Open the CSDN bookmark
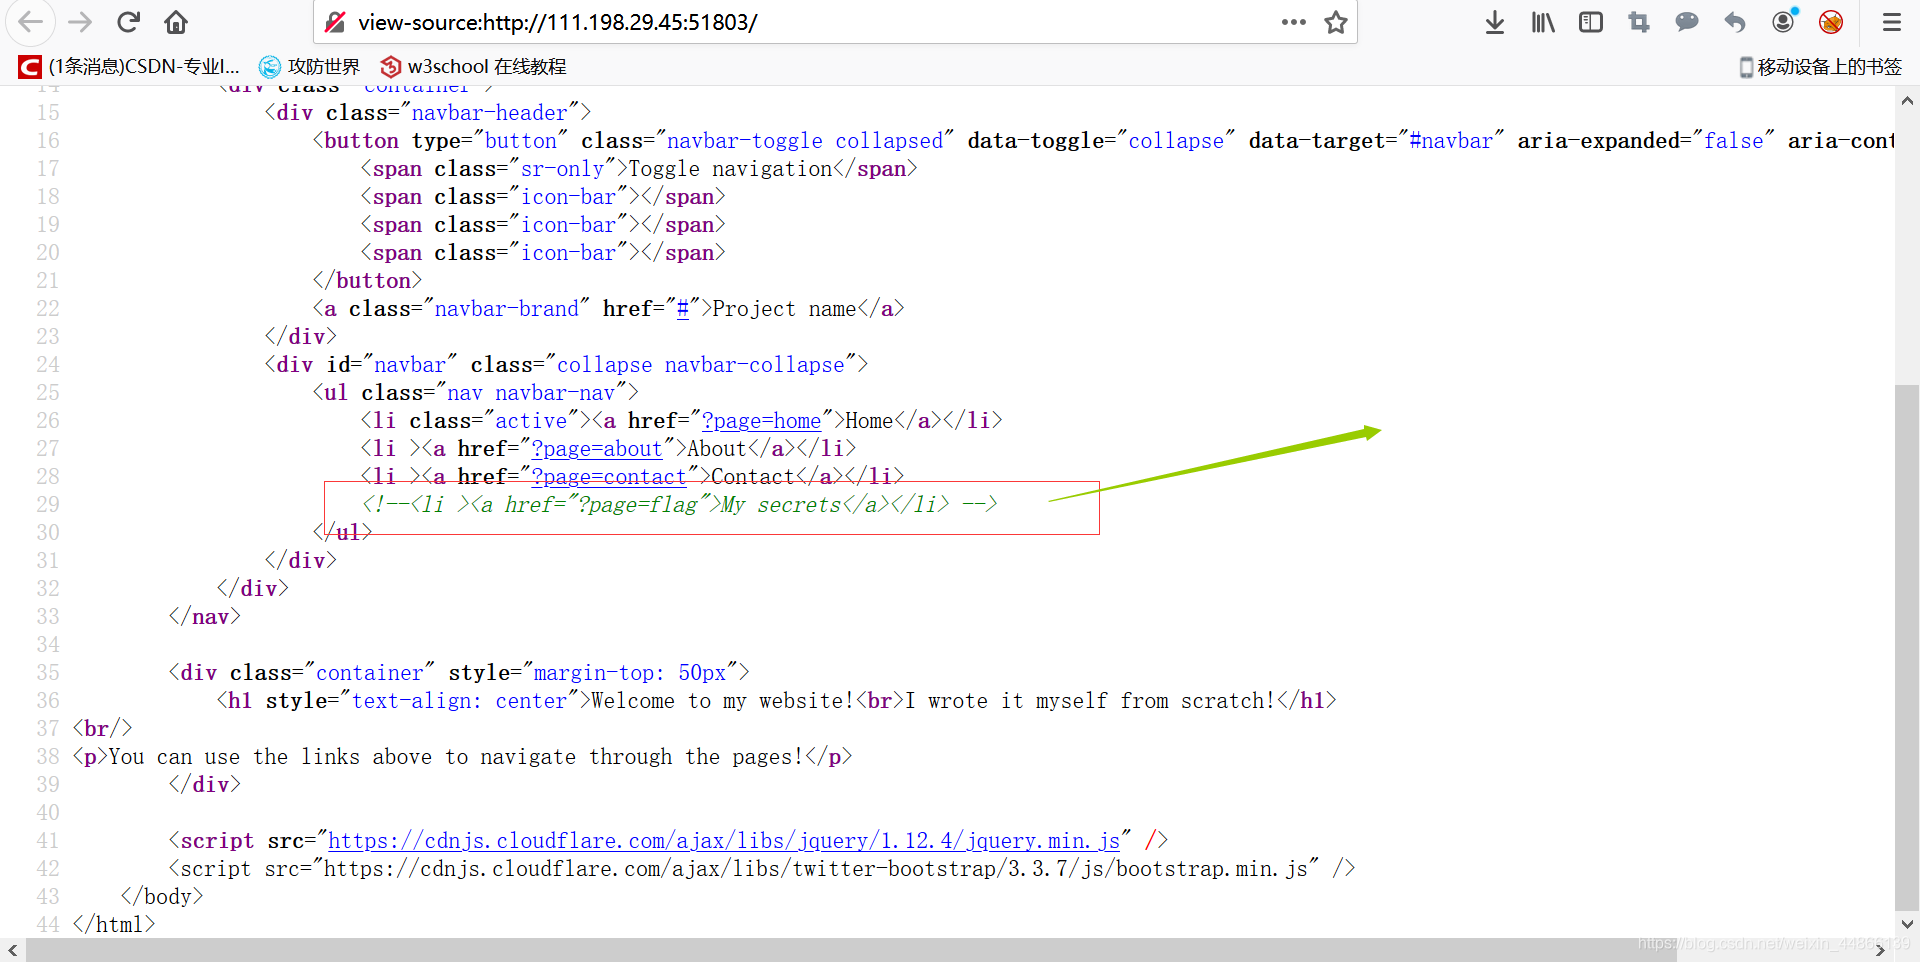The image size is (1920, 962). pyautogui.click(x=129, y=66)
